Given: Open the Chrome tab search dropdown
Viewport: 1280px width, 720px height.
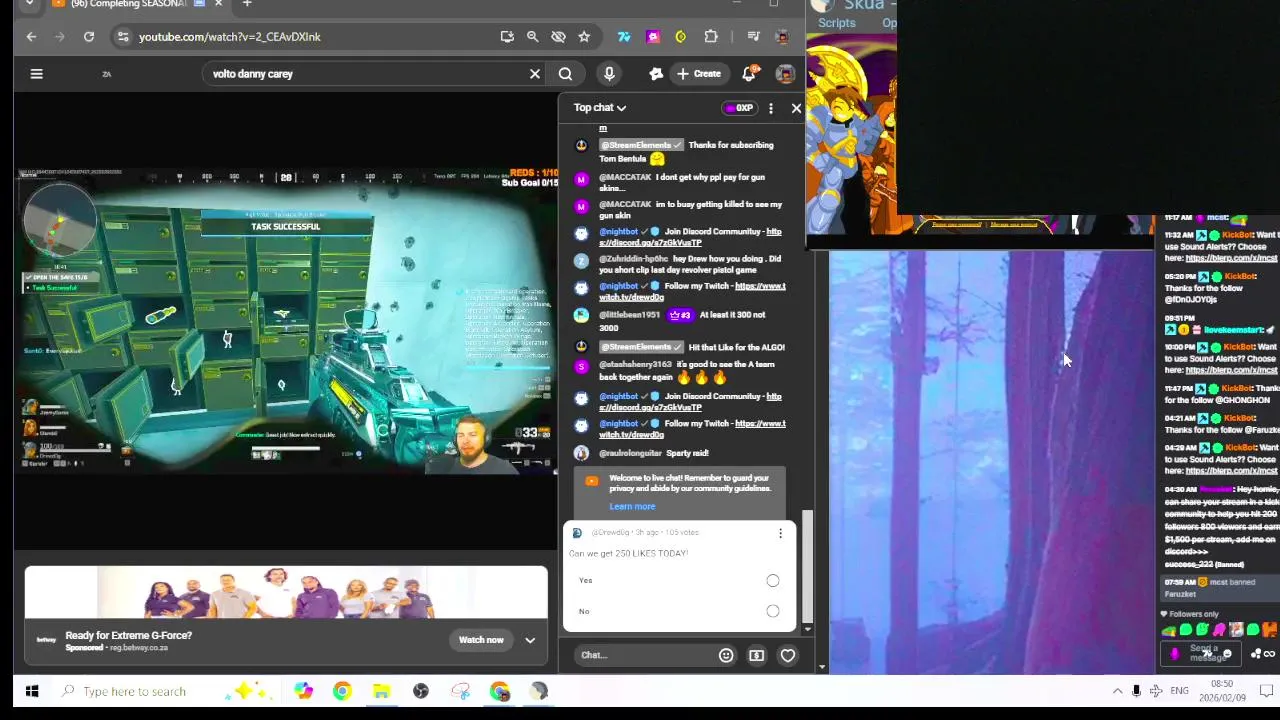Looking at the screenshot, I should tap(29, 4).
